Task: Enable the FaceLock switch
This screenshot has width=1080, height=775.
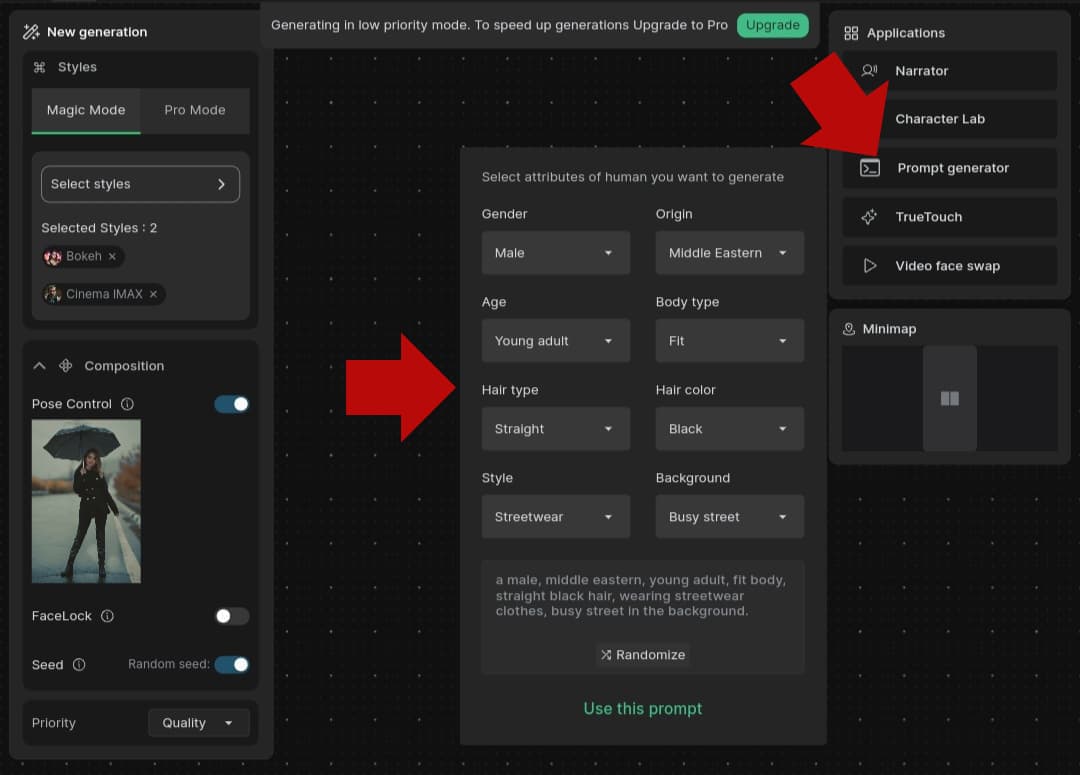Action: [232, 616]
